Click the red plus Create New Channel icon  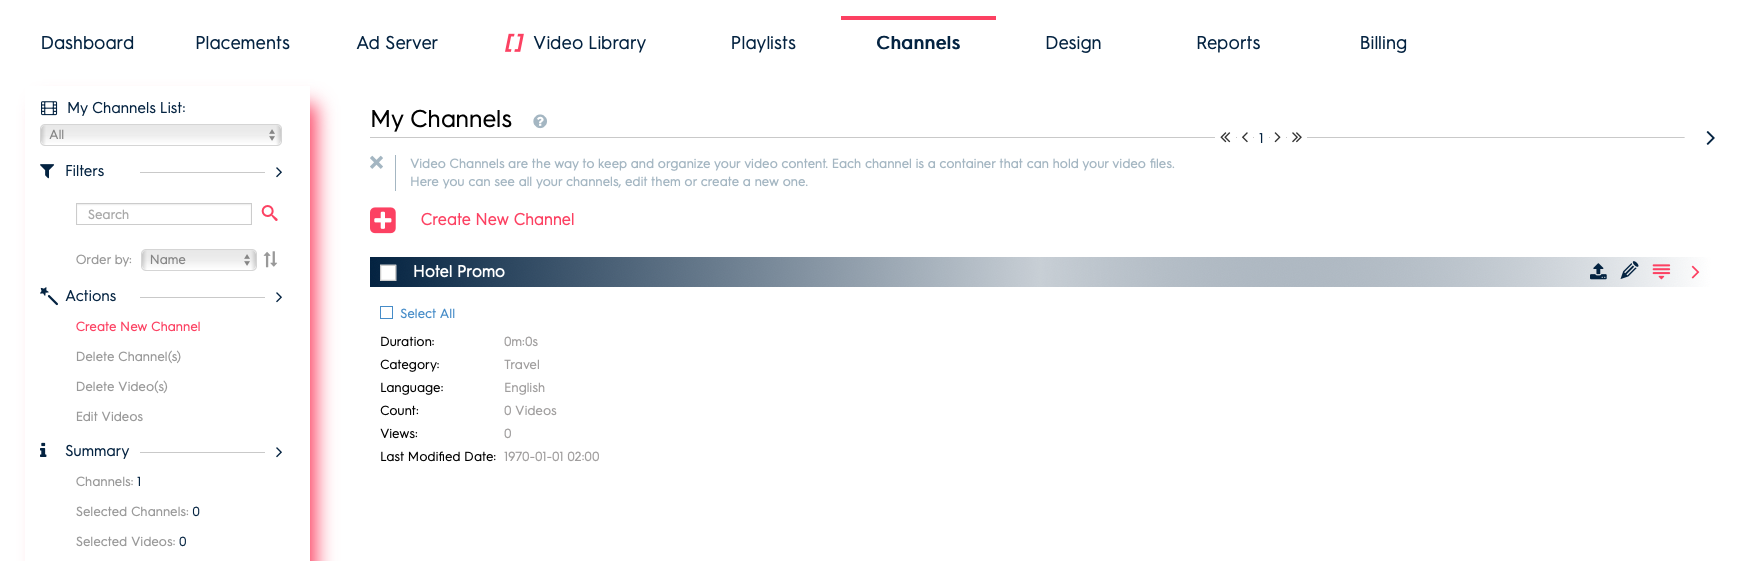point(383,220)
